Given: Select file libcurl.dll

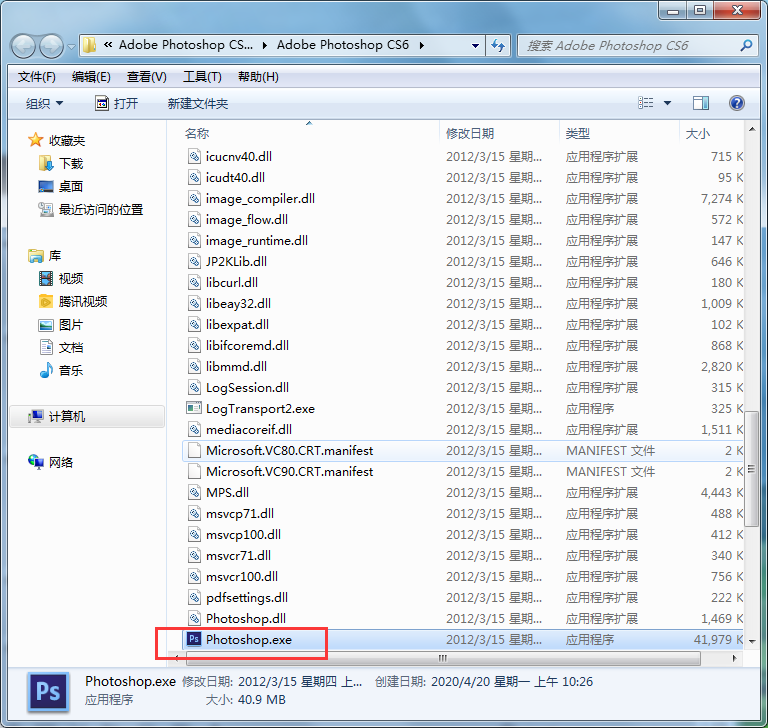Looking at the screenshot, I should point(232,283).
